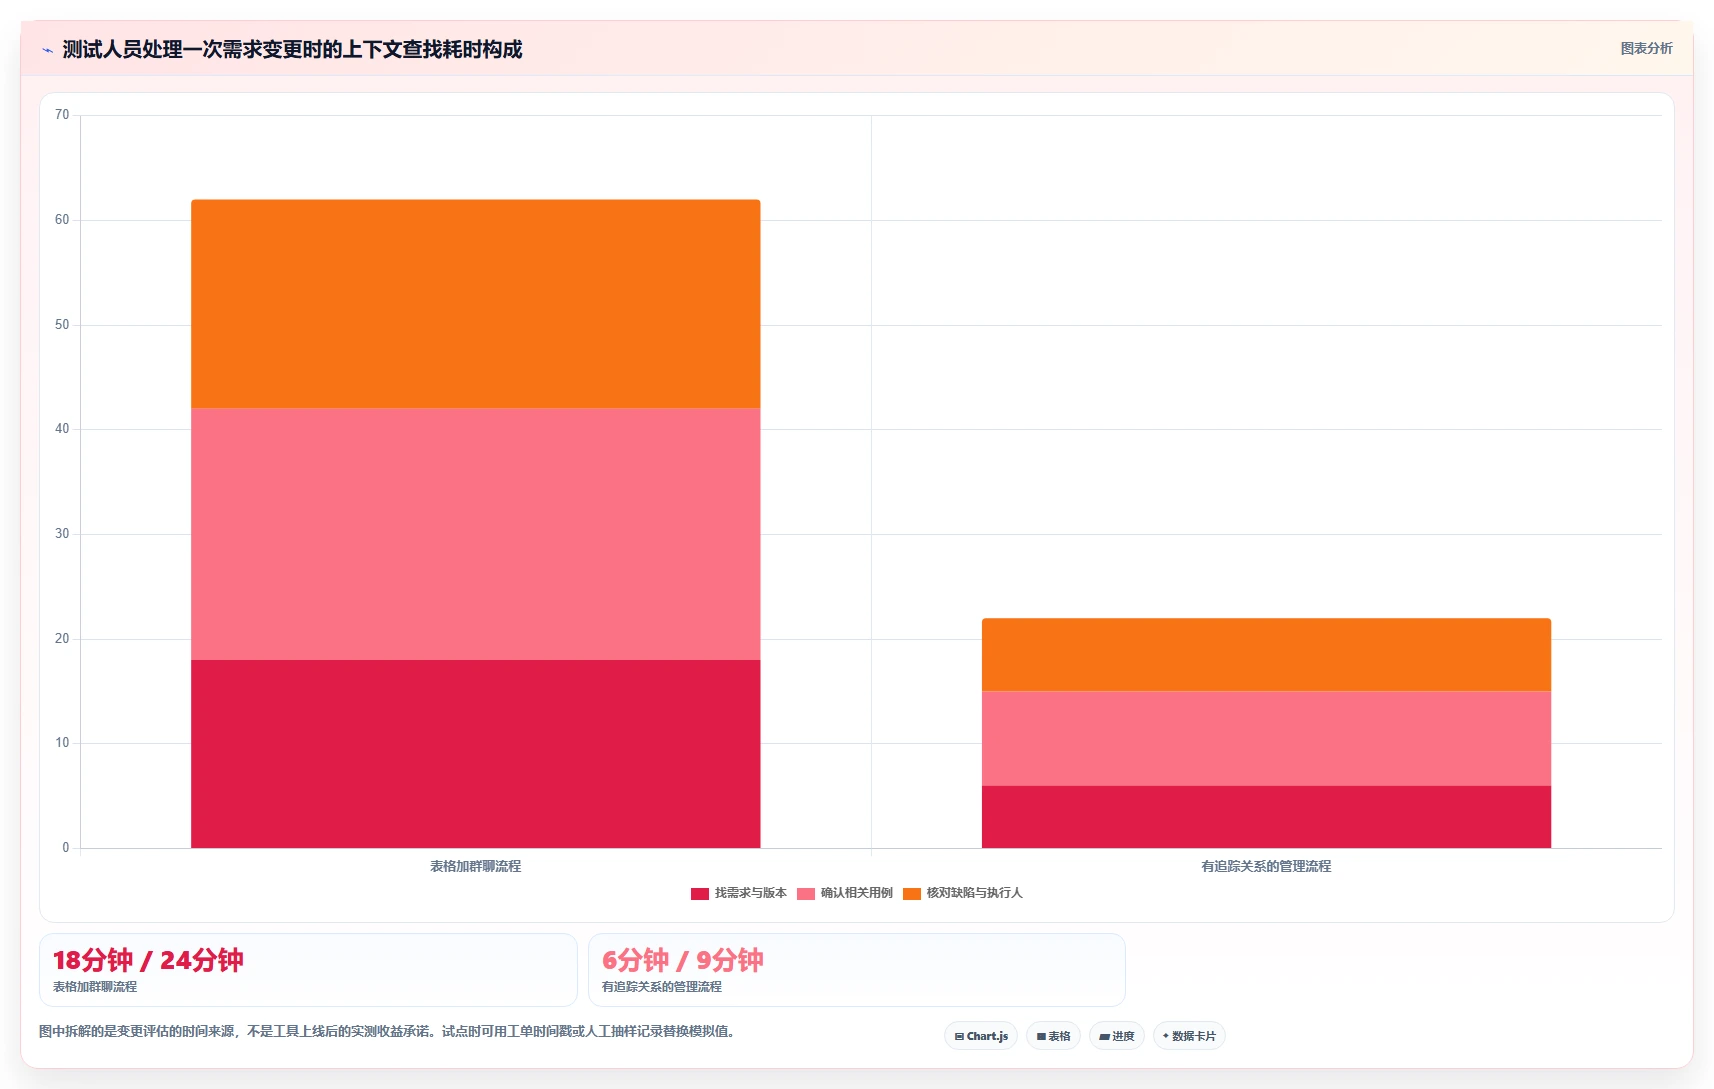Click the y-axis value 30
The width and height of the screenshot is (1714, 1089).
click(x=62, y=534)
